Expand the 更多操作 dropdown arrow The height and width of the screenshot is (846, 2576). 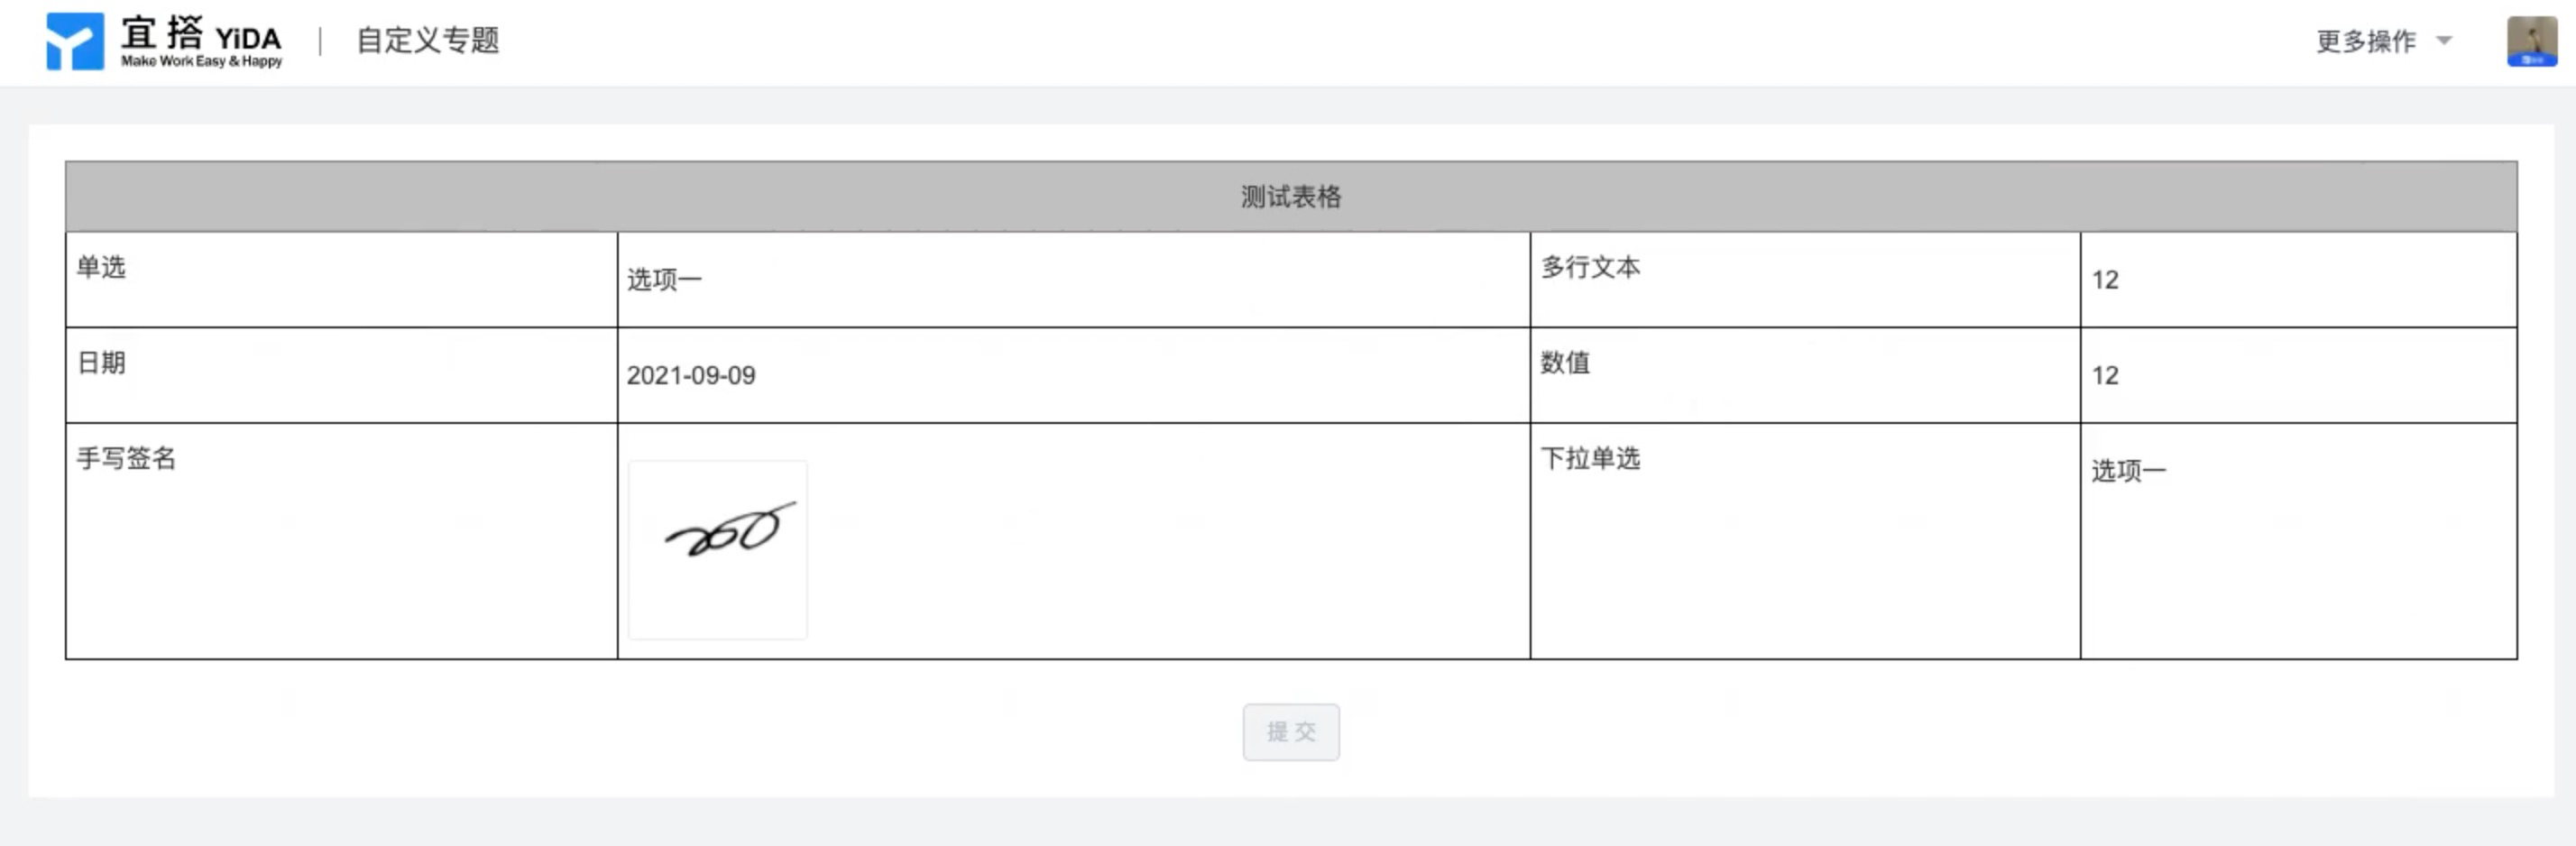point(2444,41)
